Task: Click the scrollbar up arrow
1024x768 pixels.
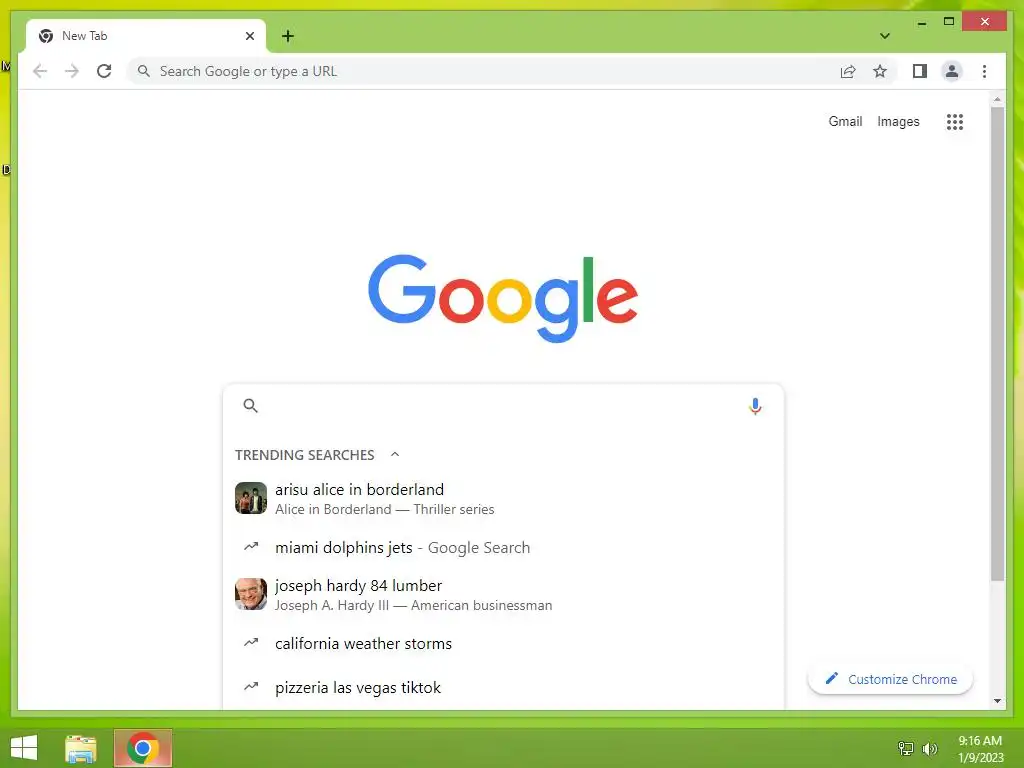Action: [997, 99]
